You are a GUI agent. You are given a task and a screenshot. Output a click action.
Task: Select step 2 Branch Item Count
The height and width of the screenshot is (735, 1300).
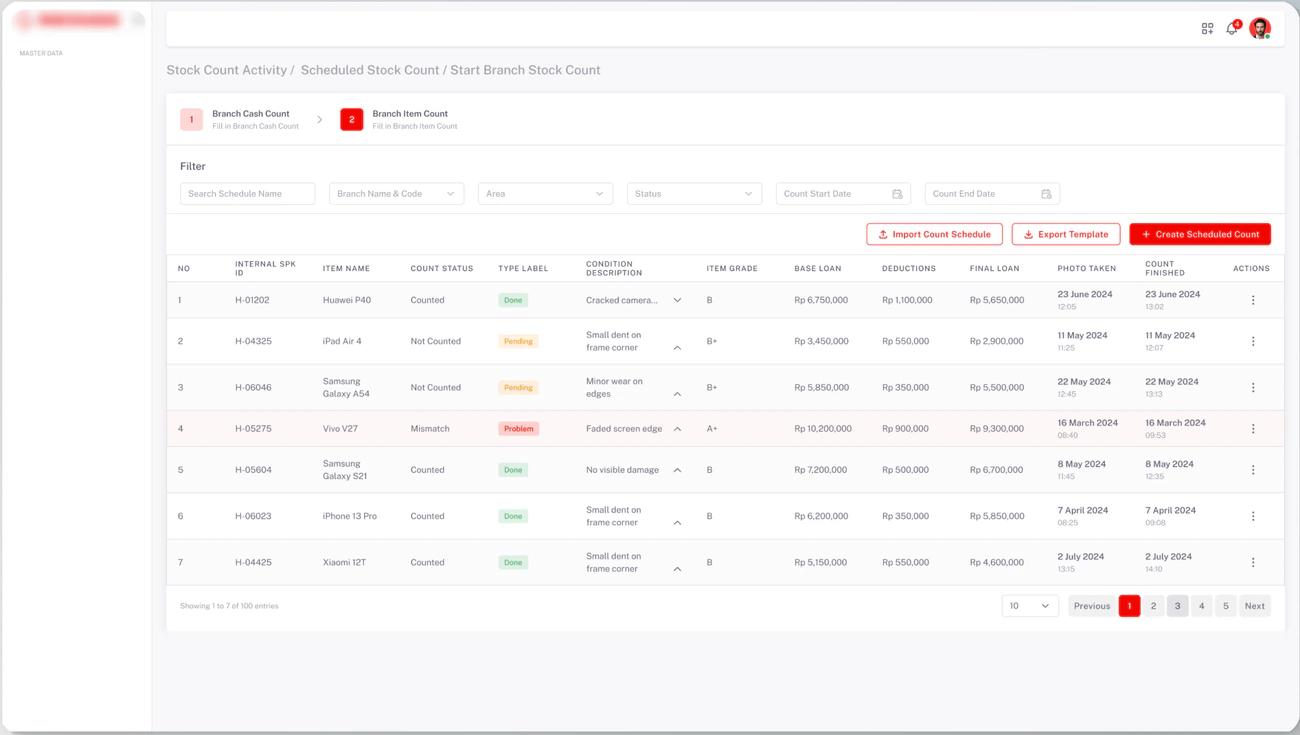click(x=400, y=119)
